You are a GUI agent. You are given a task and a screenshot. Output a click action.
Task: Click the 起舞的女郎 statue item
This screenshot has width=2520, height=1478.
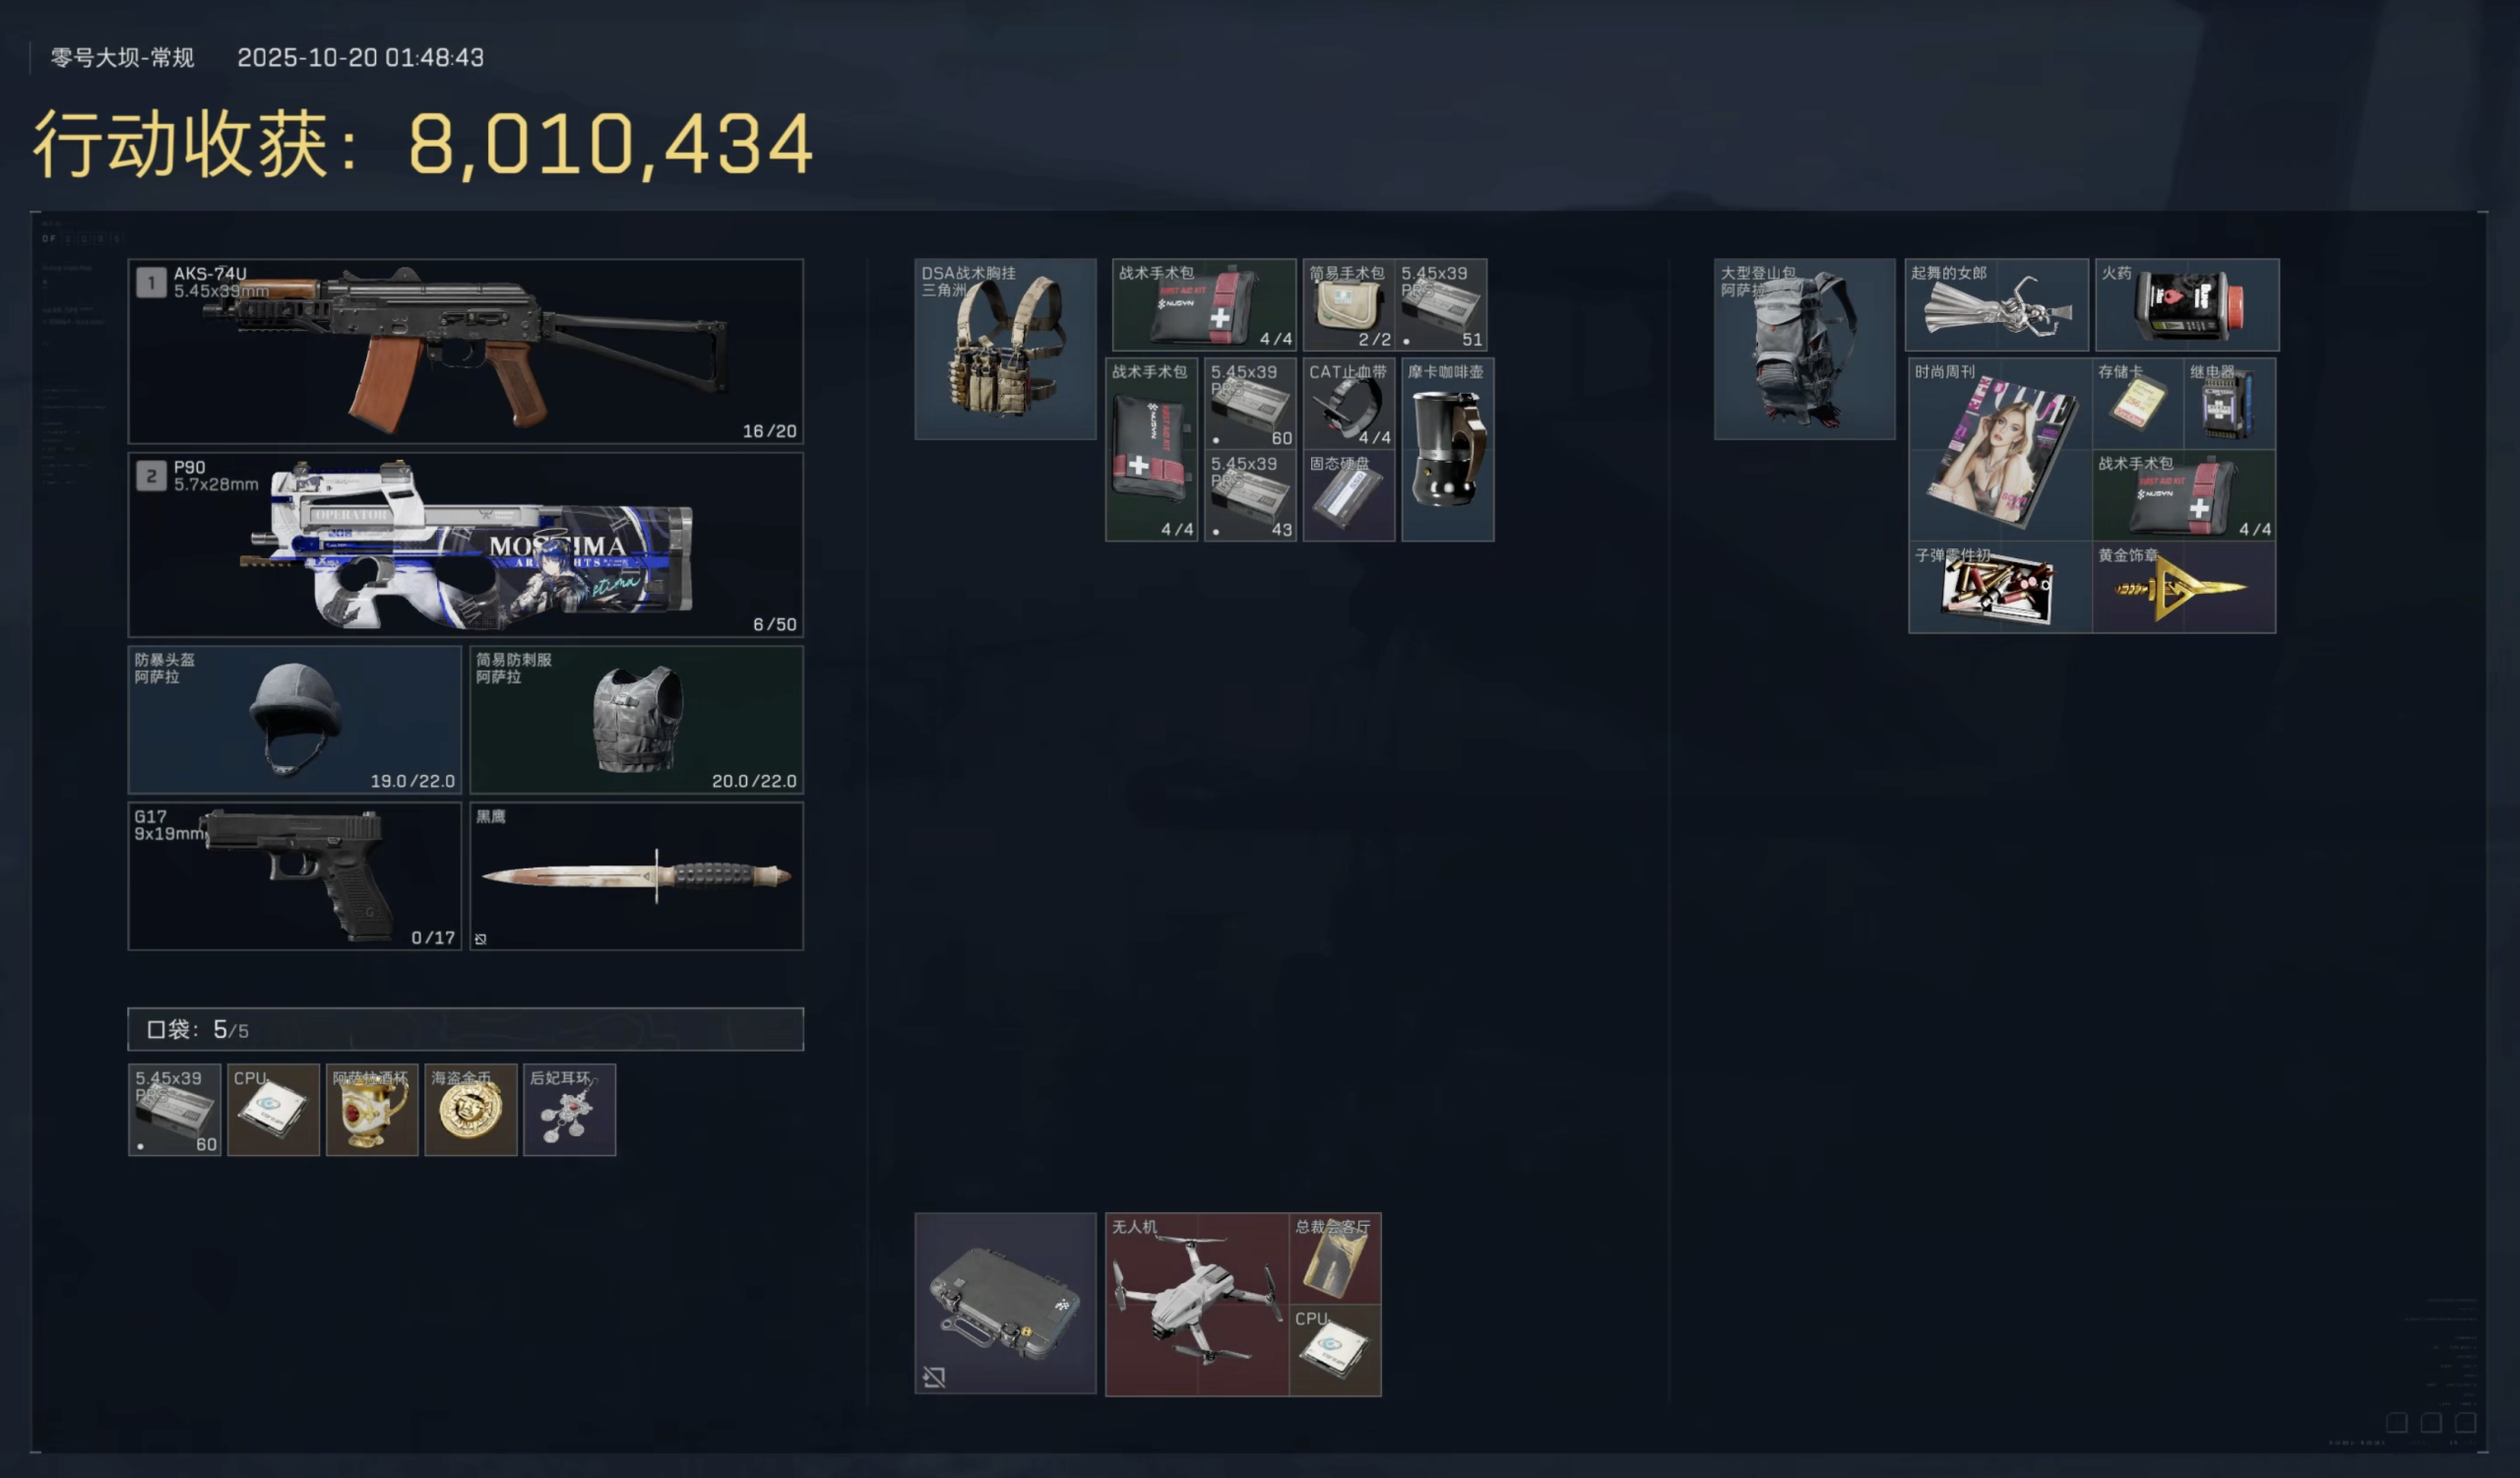pyautogui.click(x=1997, y=305)
